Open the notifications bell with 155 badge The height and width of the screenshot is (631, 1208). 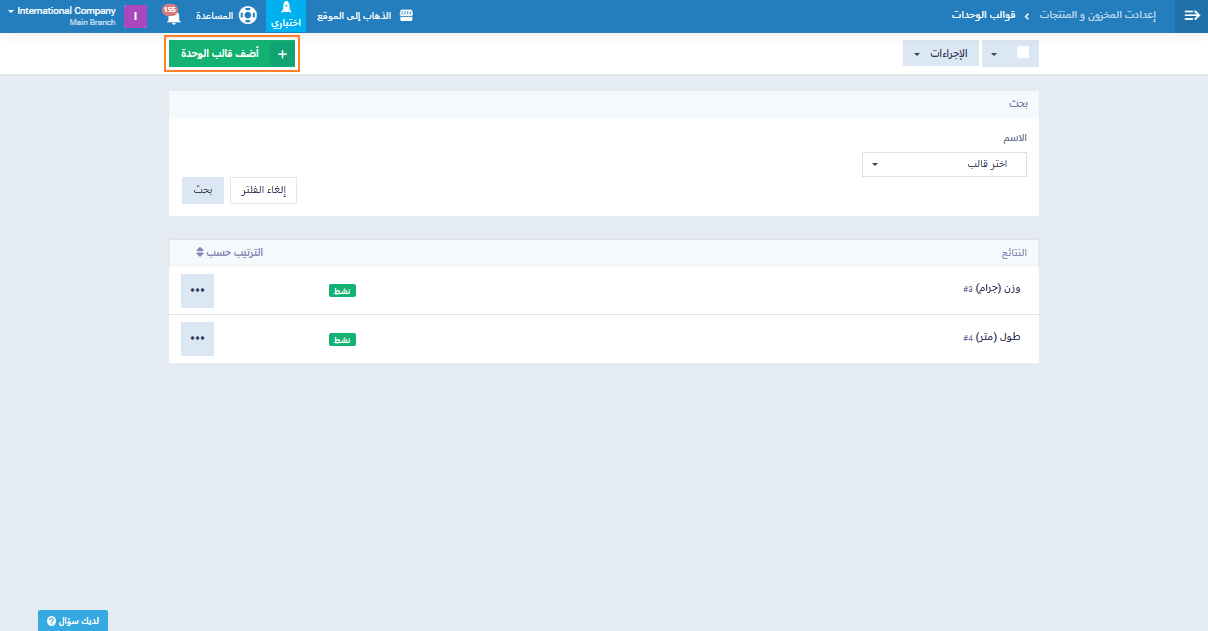[172, 16]
